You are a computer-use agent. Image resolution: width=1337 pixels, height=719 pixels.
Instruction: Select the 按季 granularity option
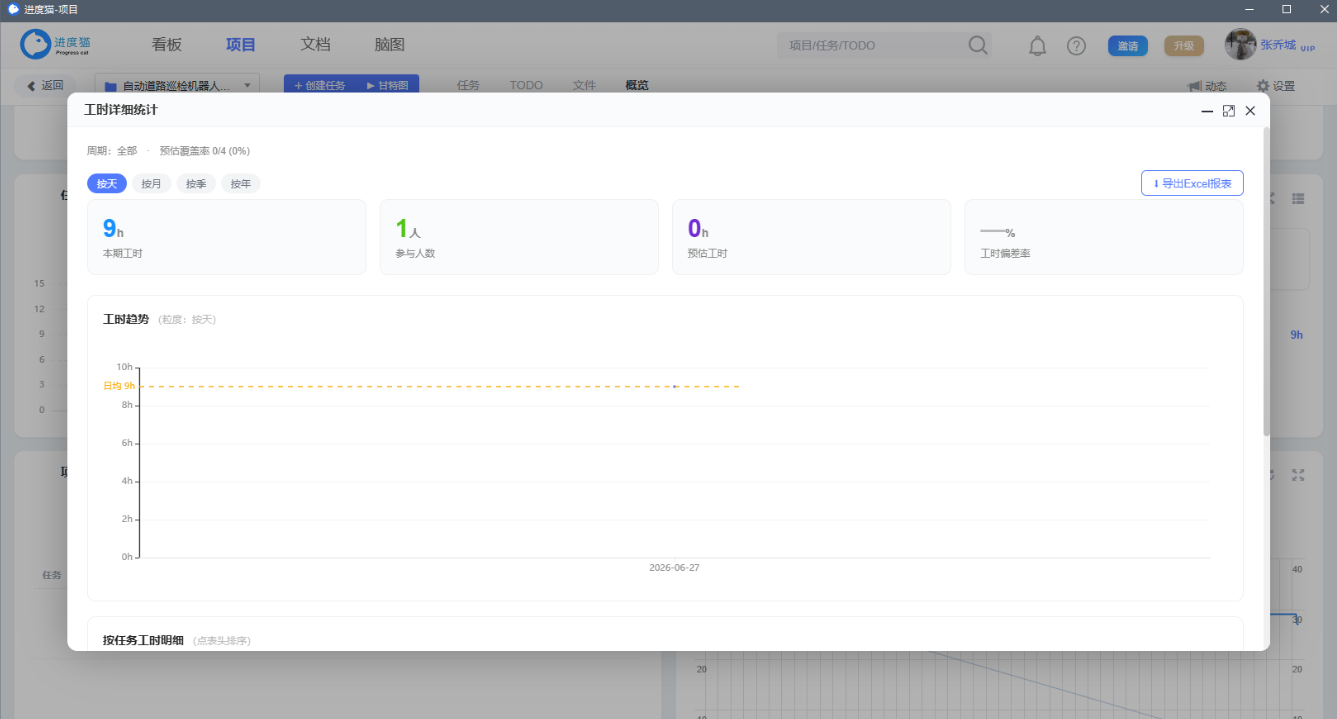click(196, 184)
